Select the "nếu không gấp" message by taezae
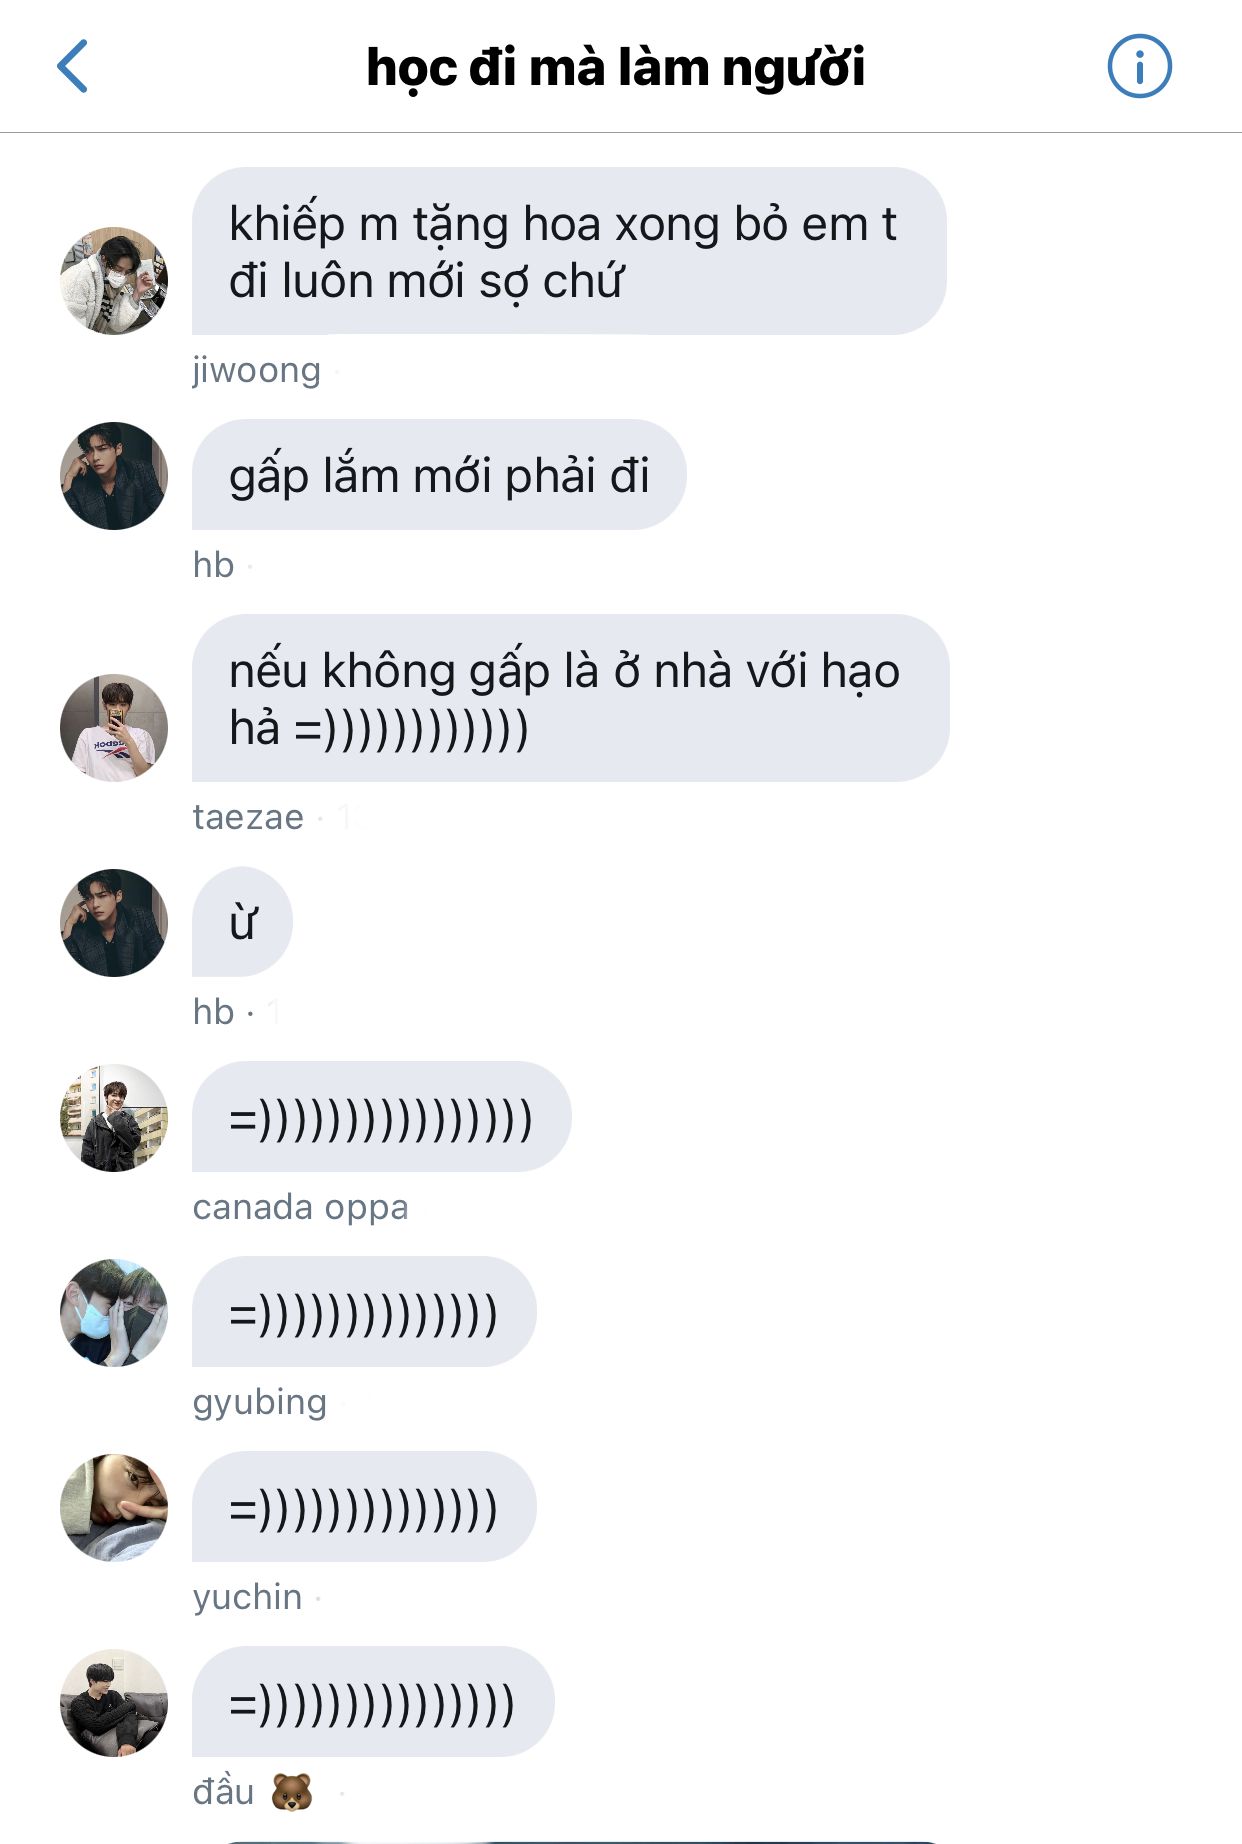1242x1844 pixels. [x=570, y=698]
